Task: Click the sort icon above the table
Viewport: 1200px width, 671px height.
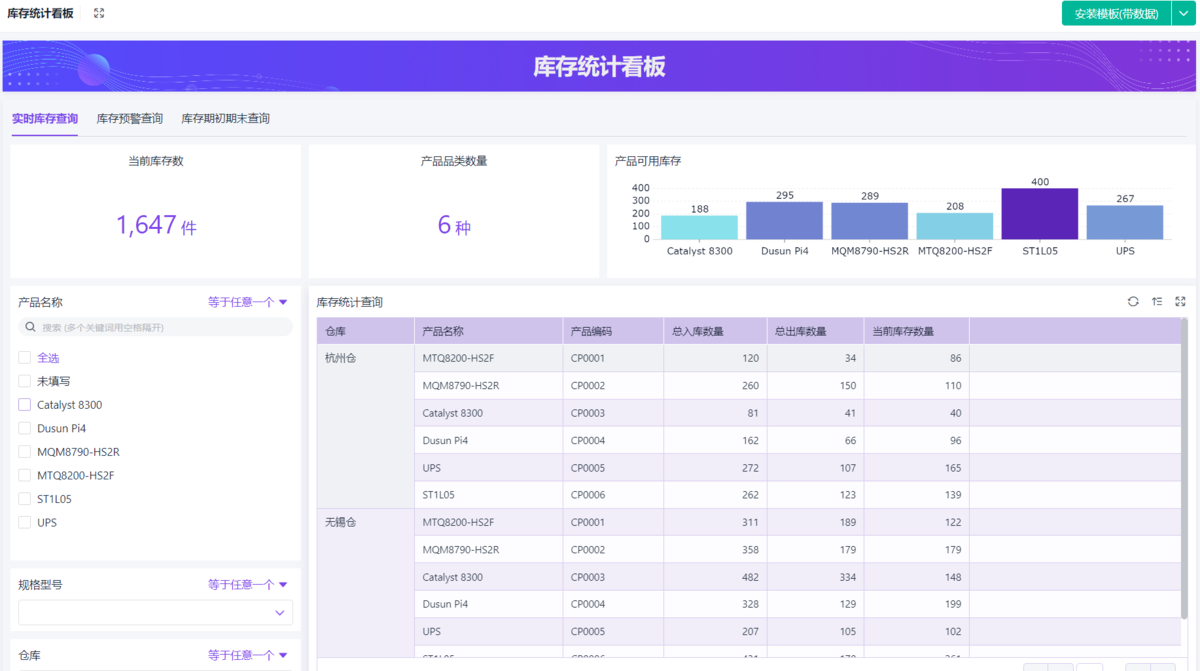Action: [x=1157, y=301]
